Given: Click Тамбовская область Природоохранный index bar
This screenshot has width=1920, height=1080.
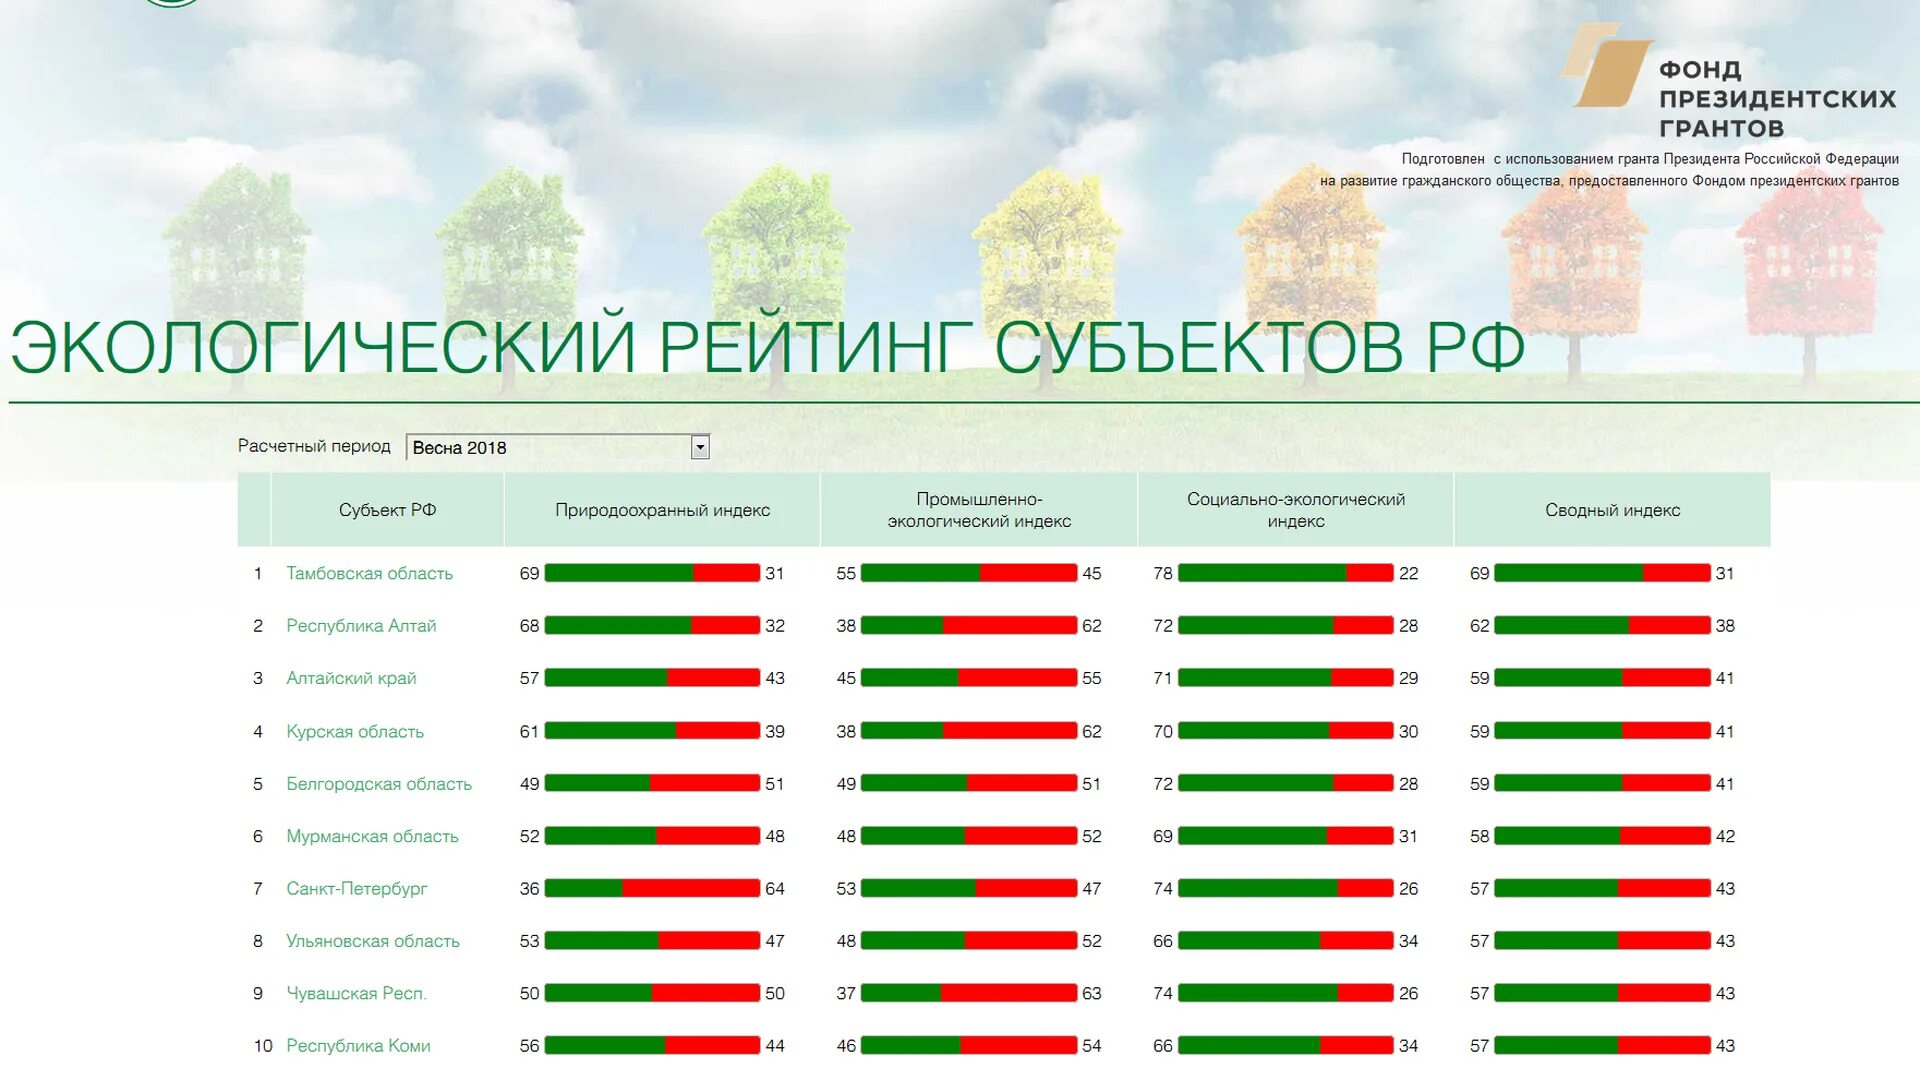Looking at the screenshot, I should (x=652, y=573).
